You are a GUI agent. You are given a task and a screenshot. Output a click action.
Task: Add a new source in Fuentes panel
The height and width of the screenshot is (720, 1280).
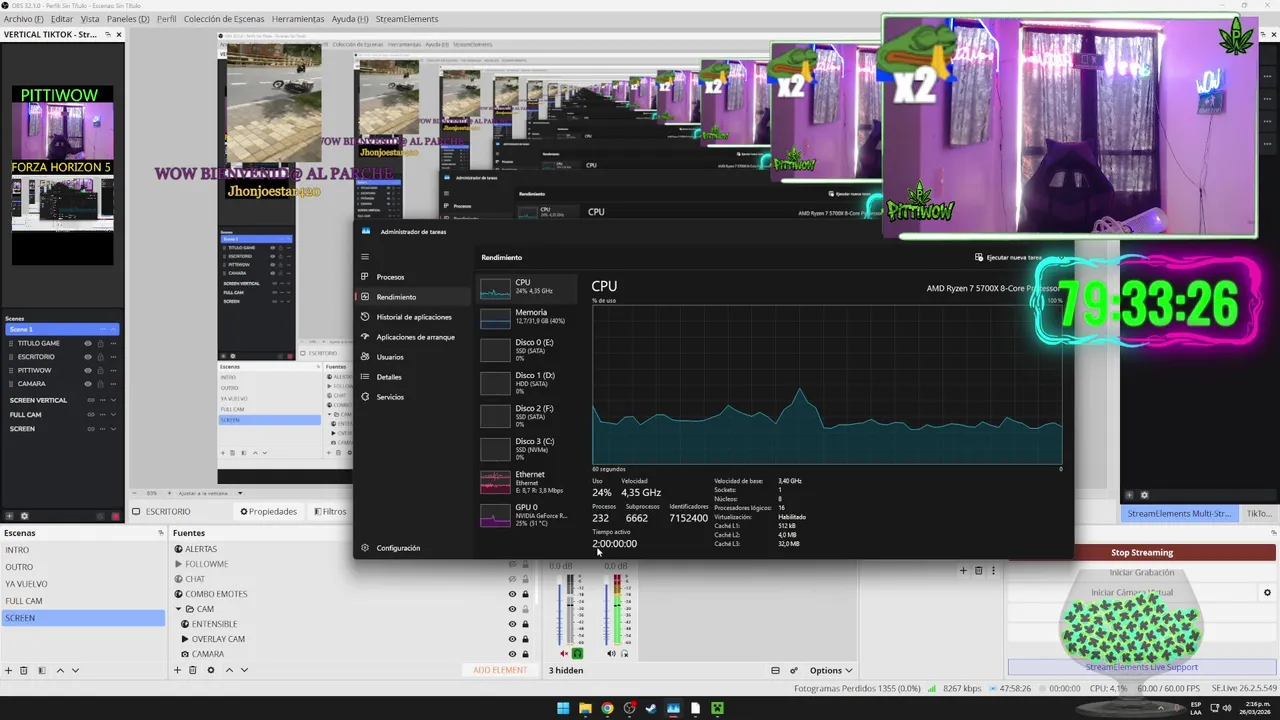177,670
